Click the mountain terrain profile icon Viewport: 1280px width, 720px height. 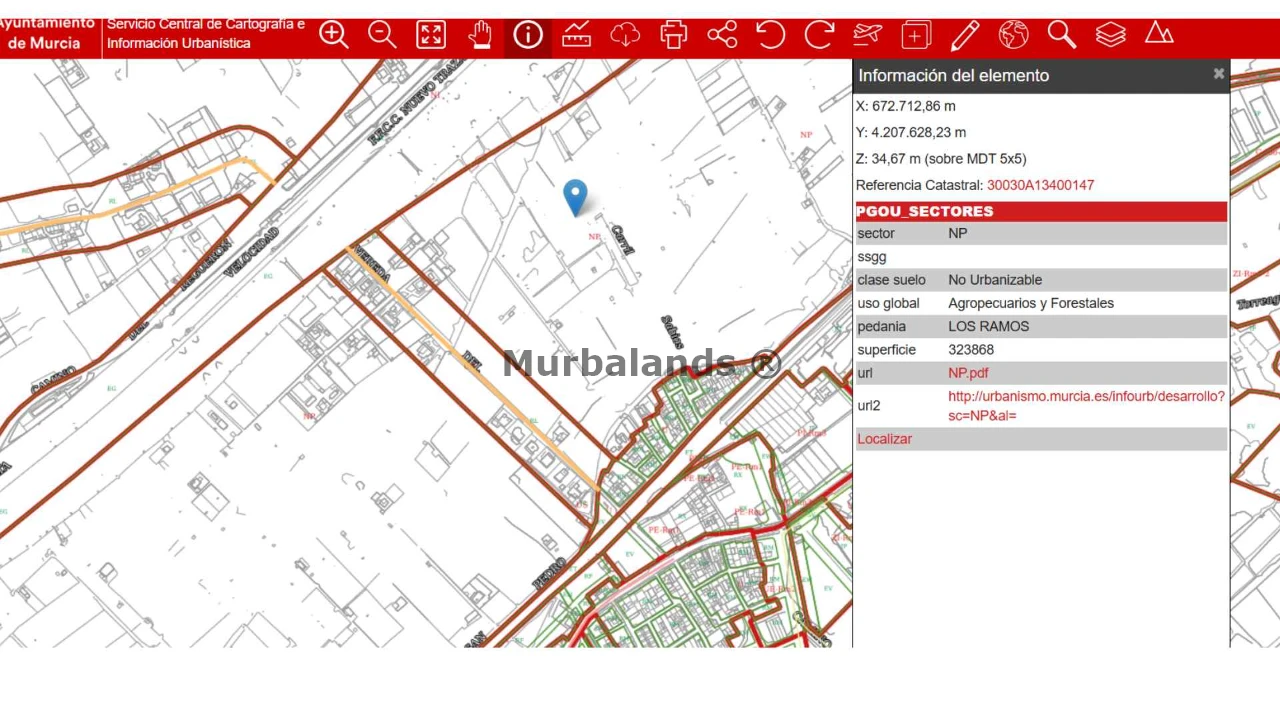click(1159, 35)
